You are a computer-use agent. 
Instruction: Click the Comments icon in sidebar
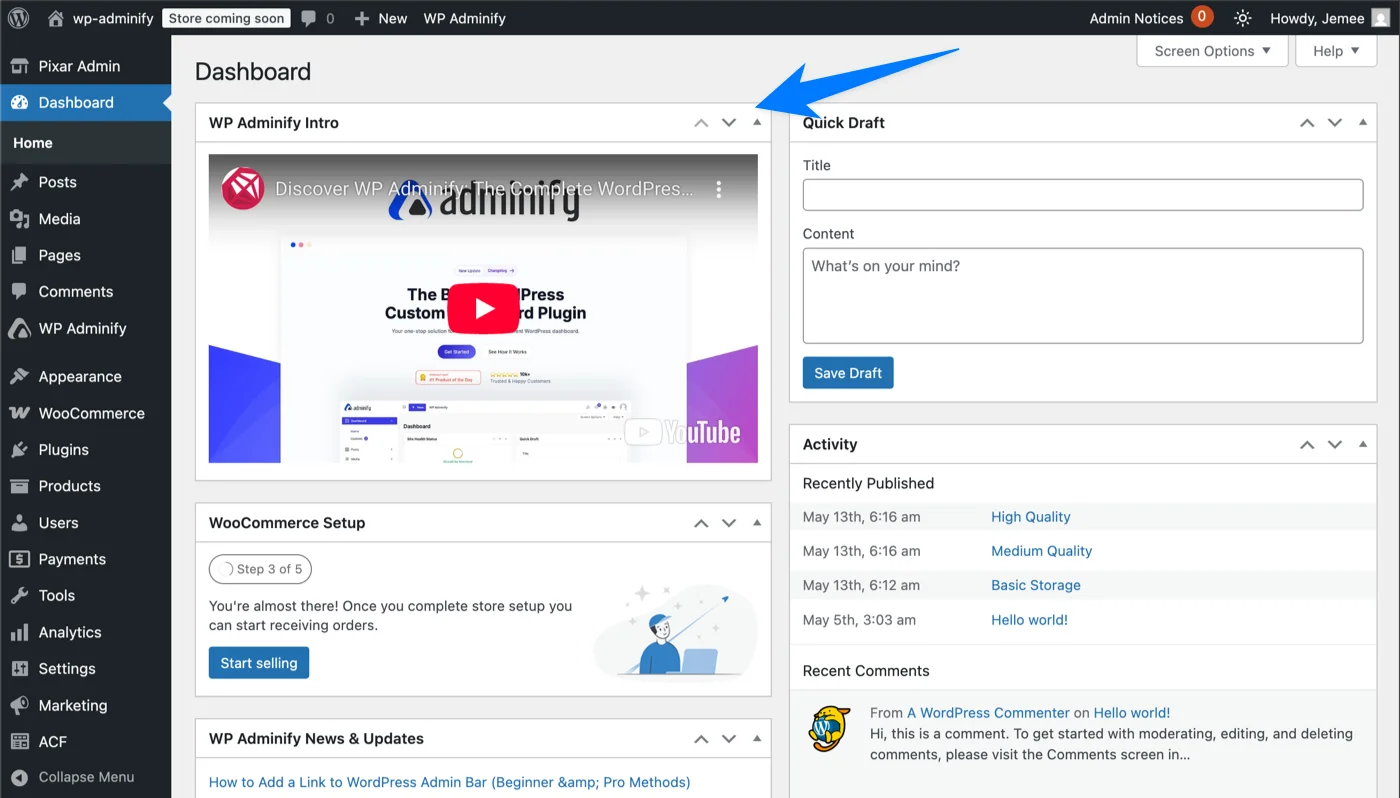[19, 292]
